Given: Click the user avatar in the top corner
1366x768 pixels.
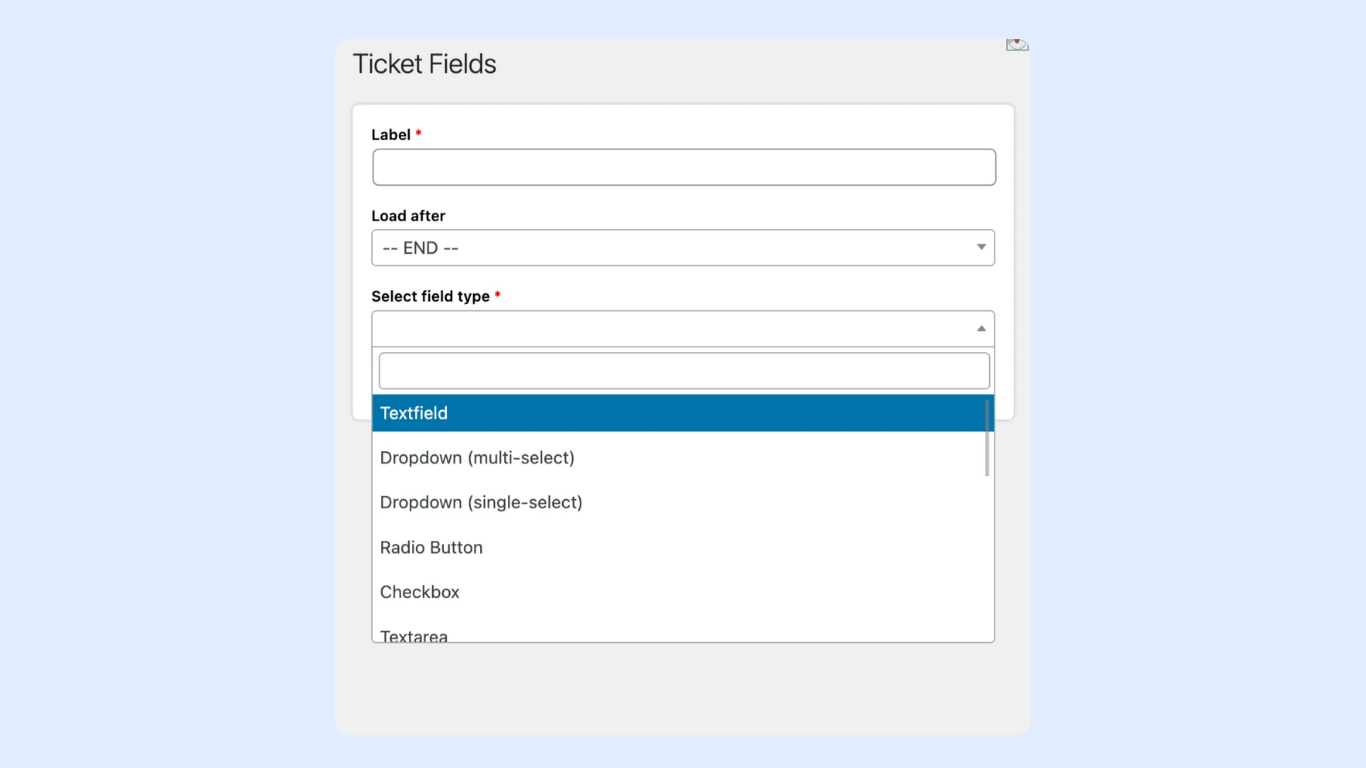Looking at the screenshot, I should click(x=1017, y=45).
